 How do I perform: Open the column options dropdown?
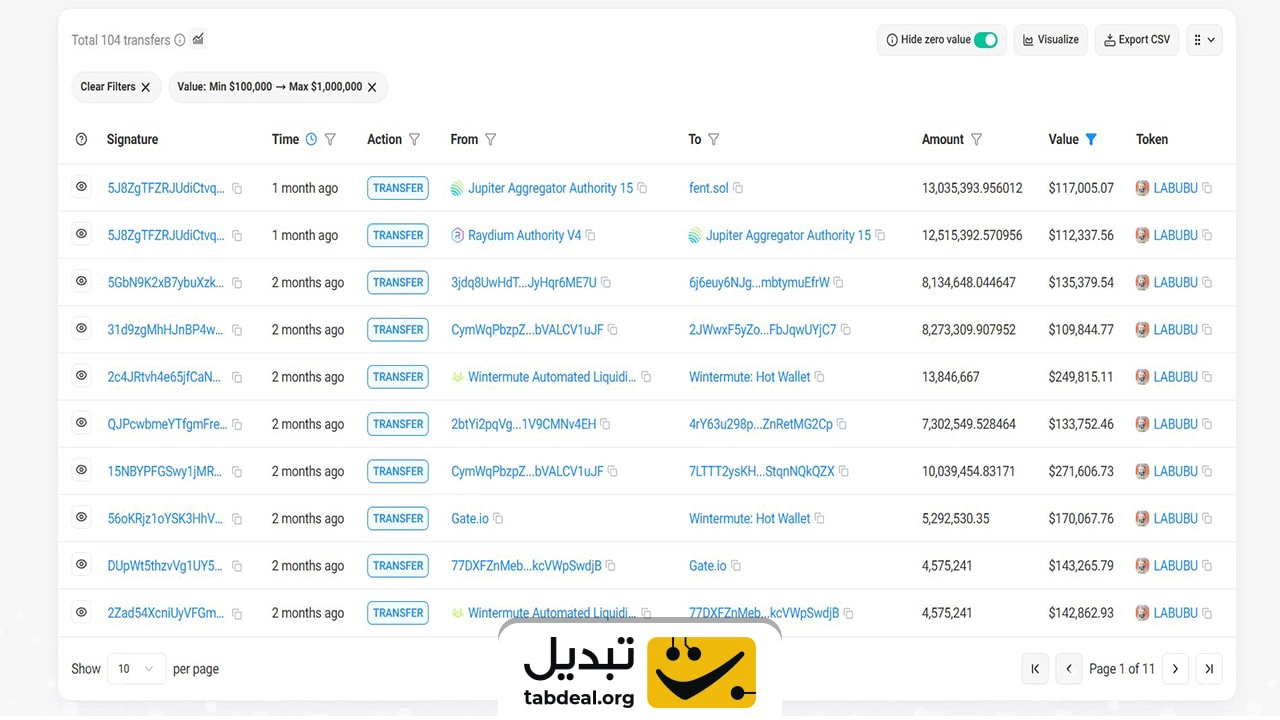(1204, 40)
